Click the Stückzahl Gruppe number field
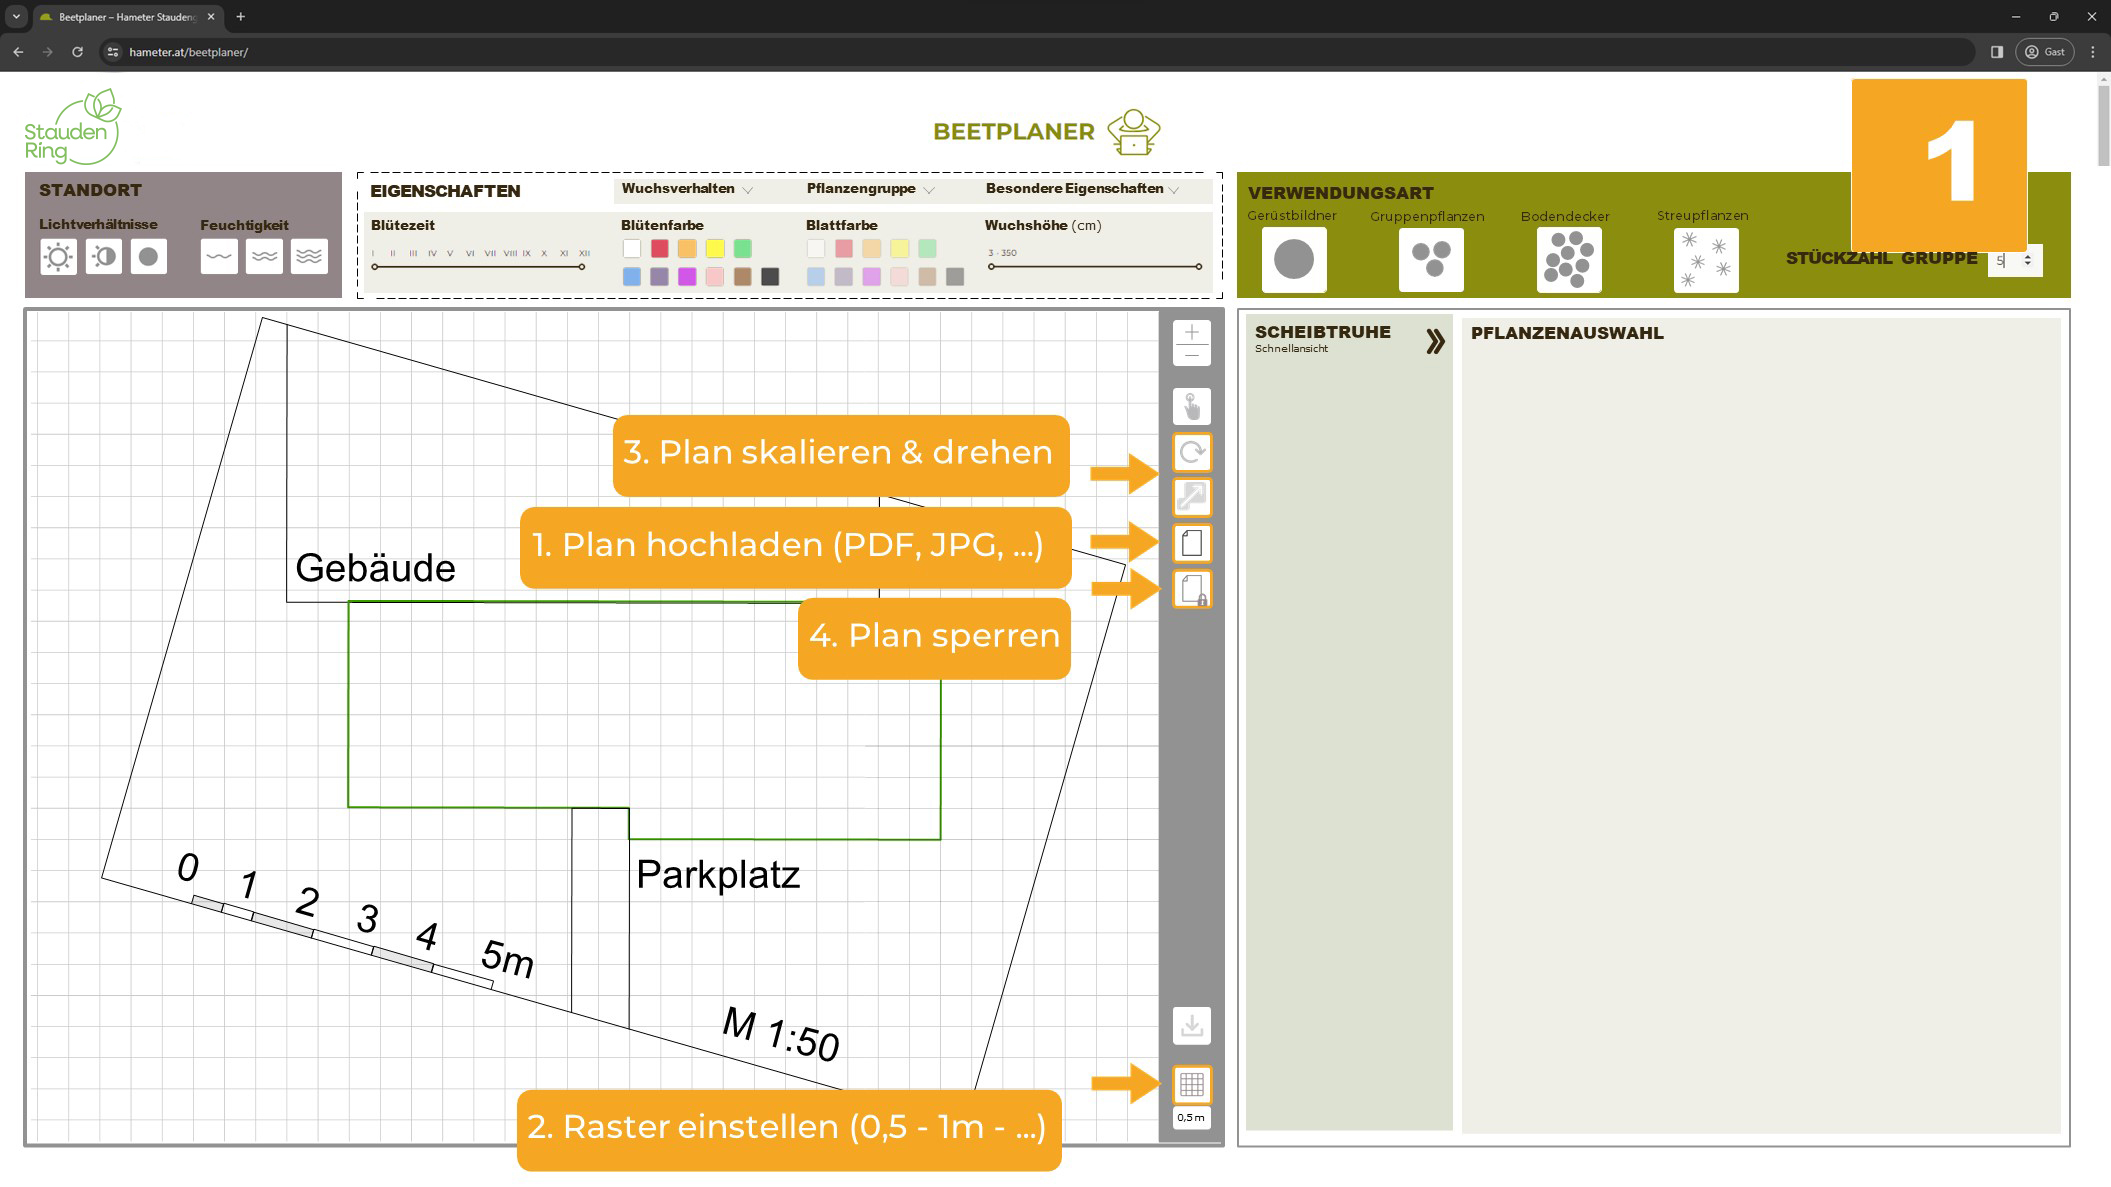 click(2007, 260)
